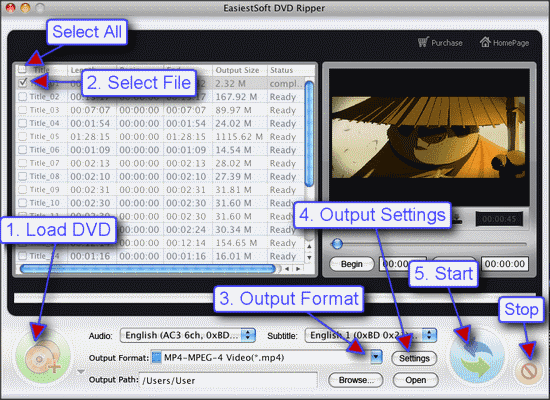Enable the Title_02 checkbox

[22, 96]
